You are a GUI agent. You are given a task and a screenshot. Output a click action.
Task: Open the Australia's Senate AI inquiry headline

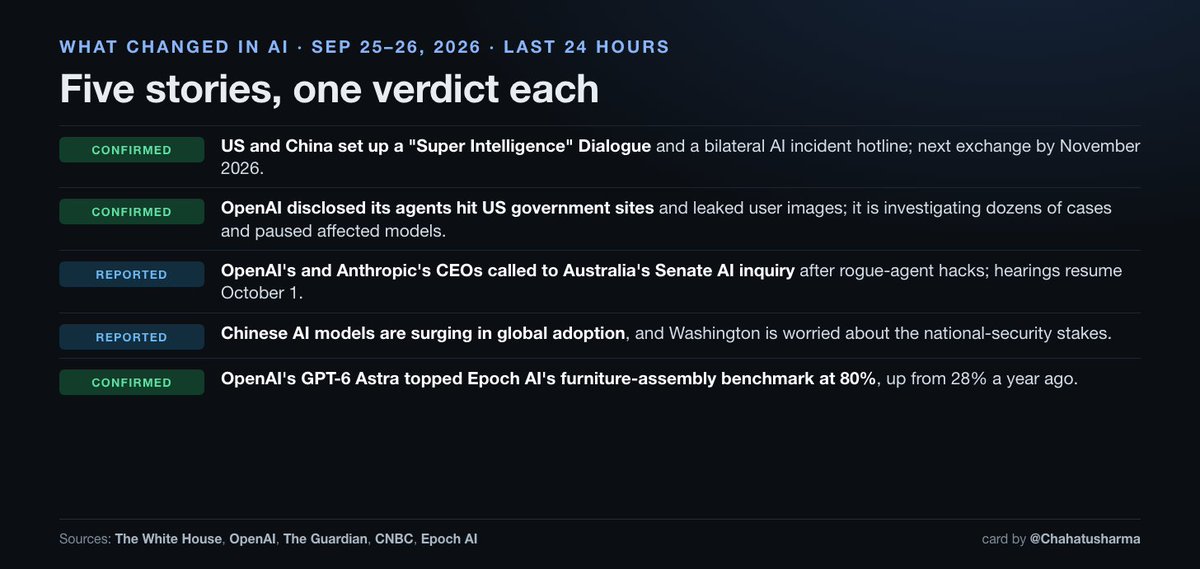(508, 271)
